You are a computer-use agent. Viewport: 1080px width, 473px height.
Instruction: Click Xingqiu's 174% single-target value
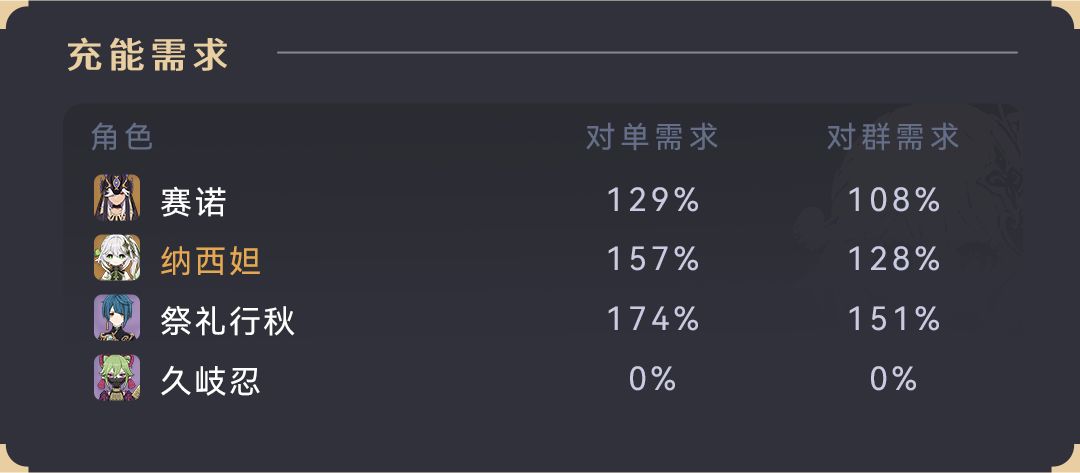click(653, 320)
